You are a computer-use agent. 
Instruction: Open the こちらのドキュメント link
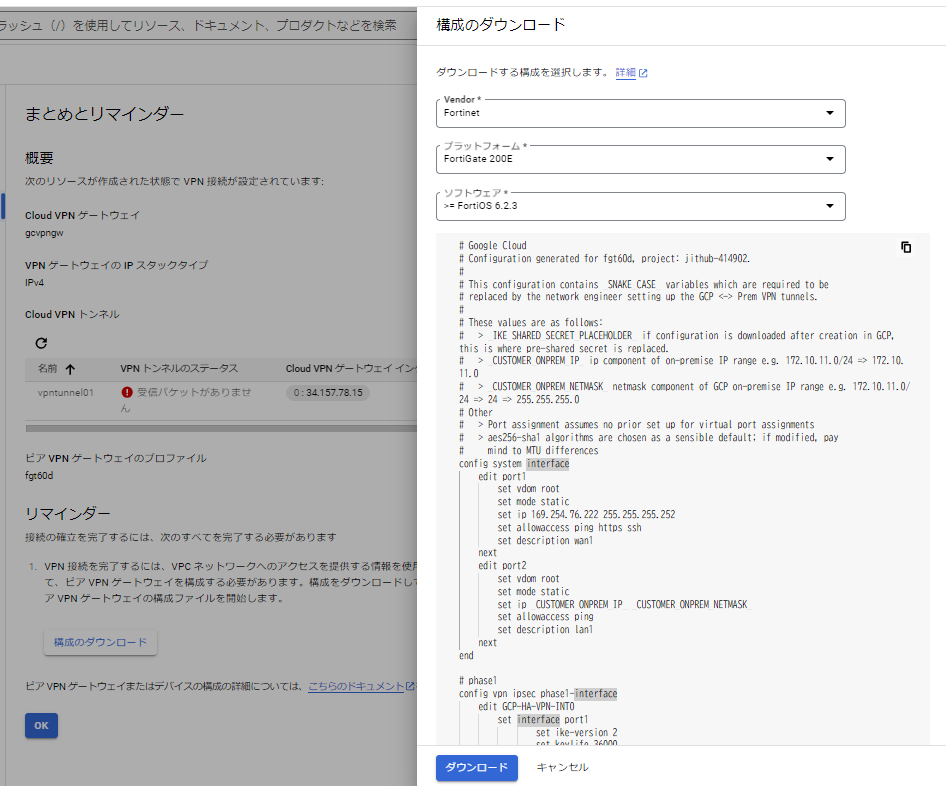point(355,686)
